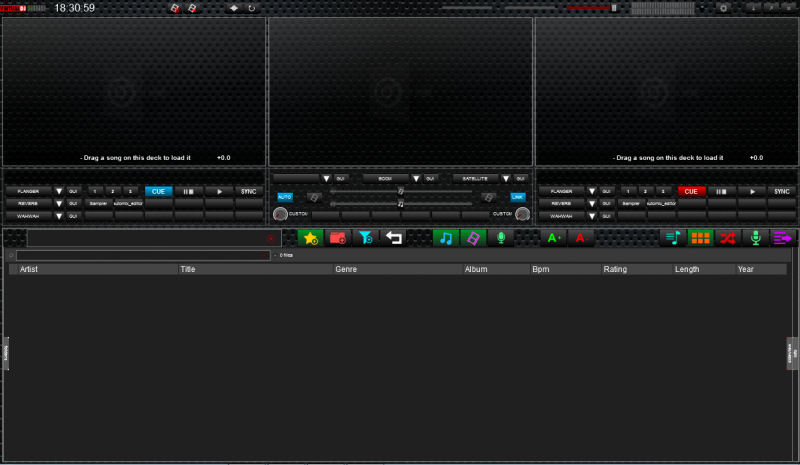The width and height of the screenshot is (800, 465).
Task: Open left deck WAHWAH effect dropdown arrow
Action: [59, 216]
